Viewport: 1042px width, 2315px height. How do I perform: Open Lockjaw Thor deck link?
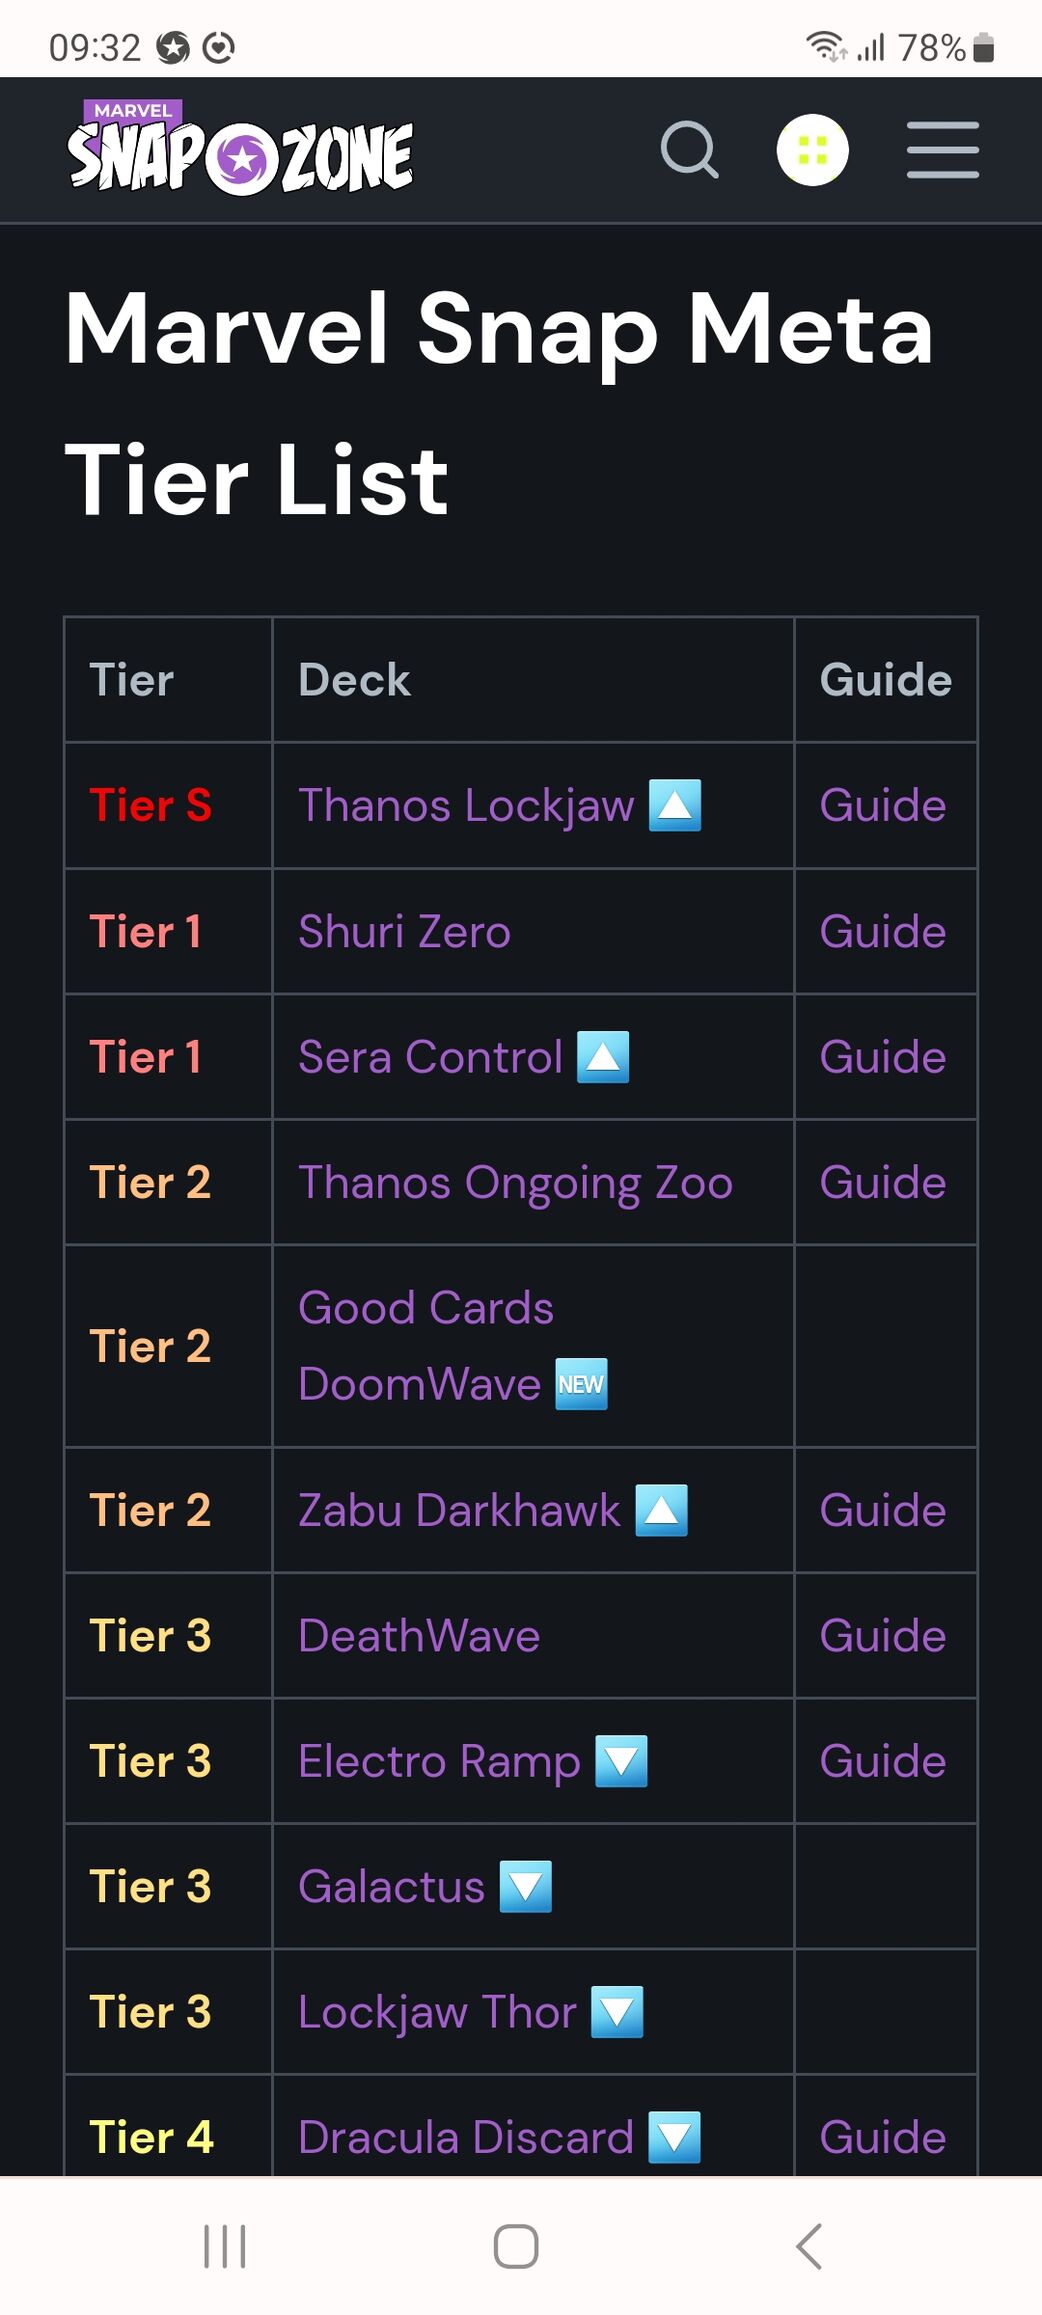(x=437, y=2013)
